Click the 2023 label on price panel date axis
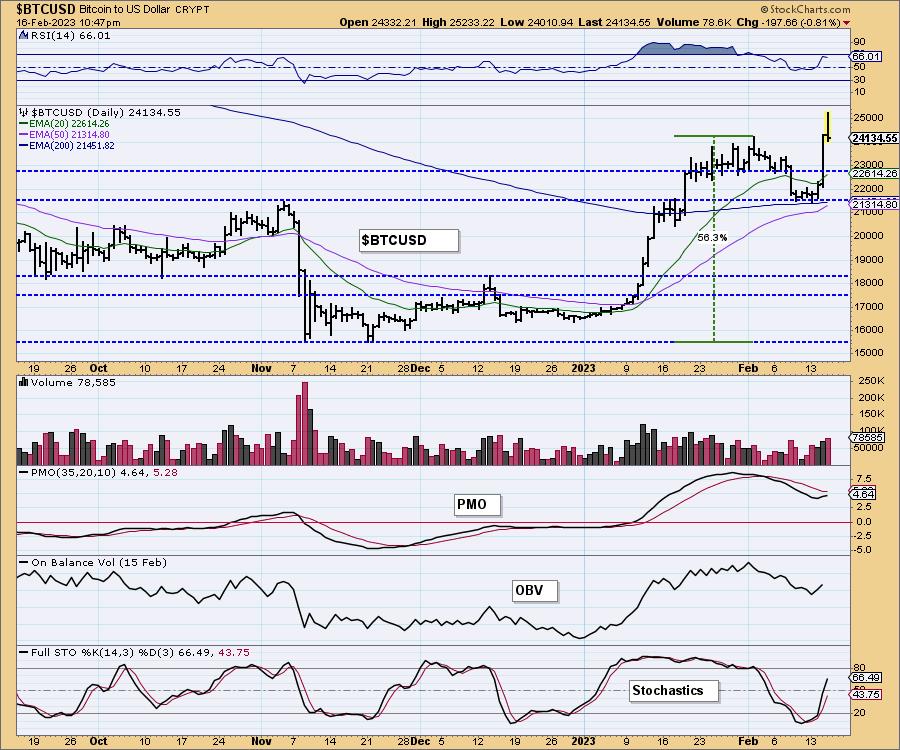Viewport: 900px width, 750px height. (583, 368)
